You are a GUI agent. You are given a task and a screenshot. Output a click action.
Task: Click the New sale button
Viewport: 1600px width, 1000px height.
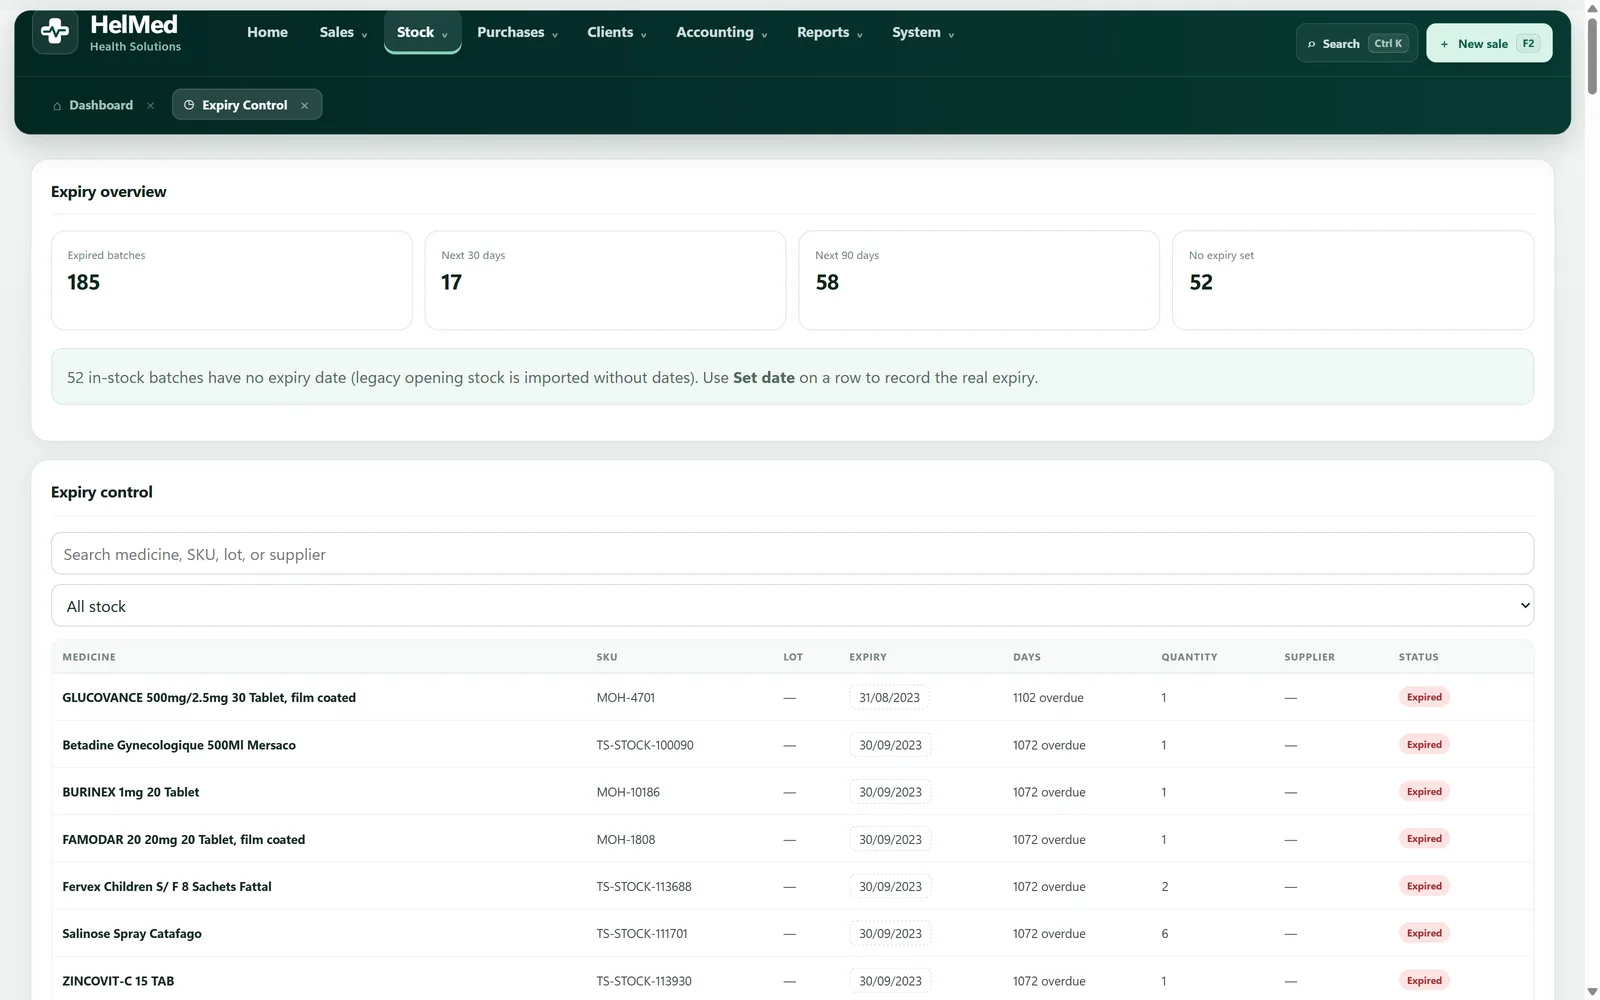[x=1489, y=43]
